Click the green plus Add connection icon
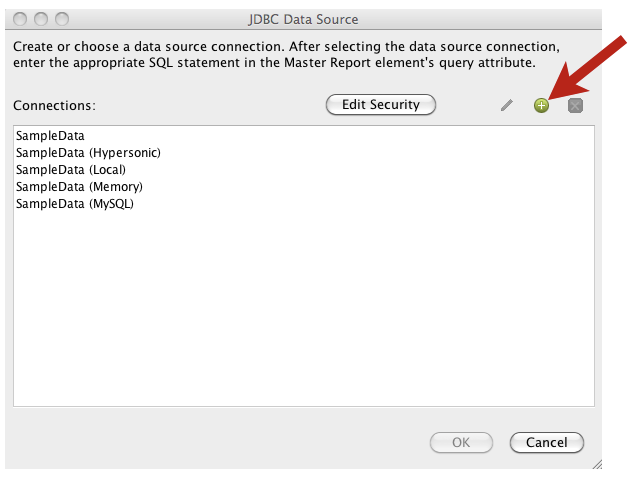Image resolution: width=635 pixels, height=483 pixels. click(x=541, y=105)
